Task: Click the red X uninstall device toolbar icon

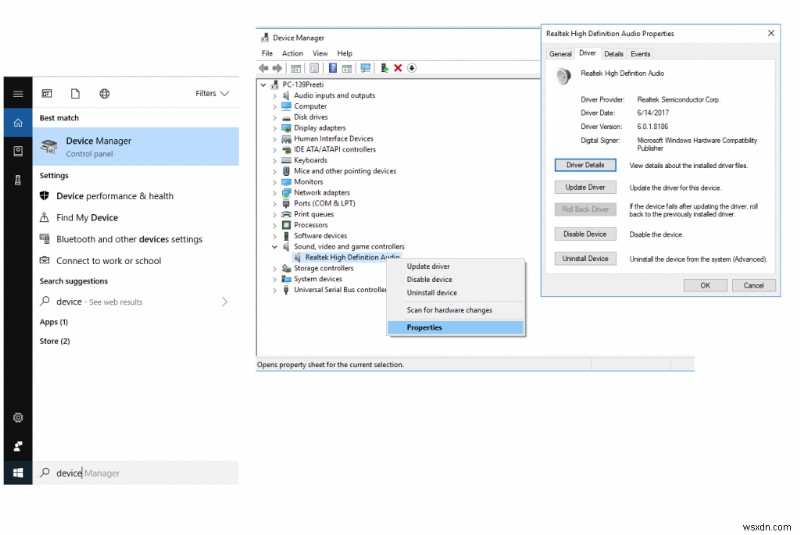Action: coord(398,68)
